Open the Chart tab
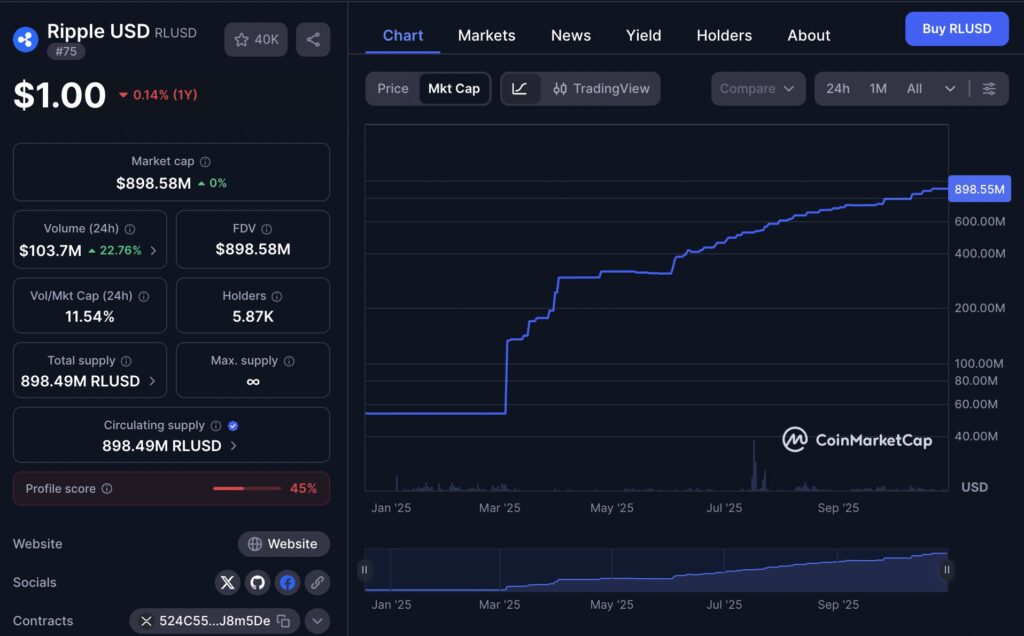The height and width of the screenshot is (636, 1024). pos(403,35)
